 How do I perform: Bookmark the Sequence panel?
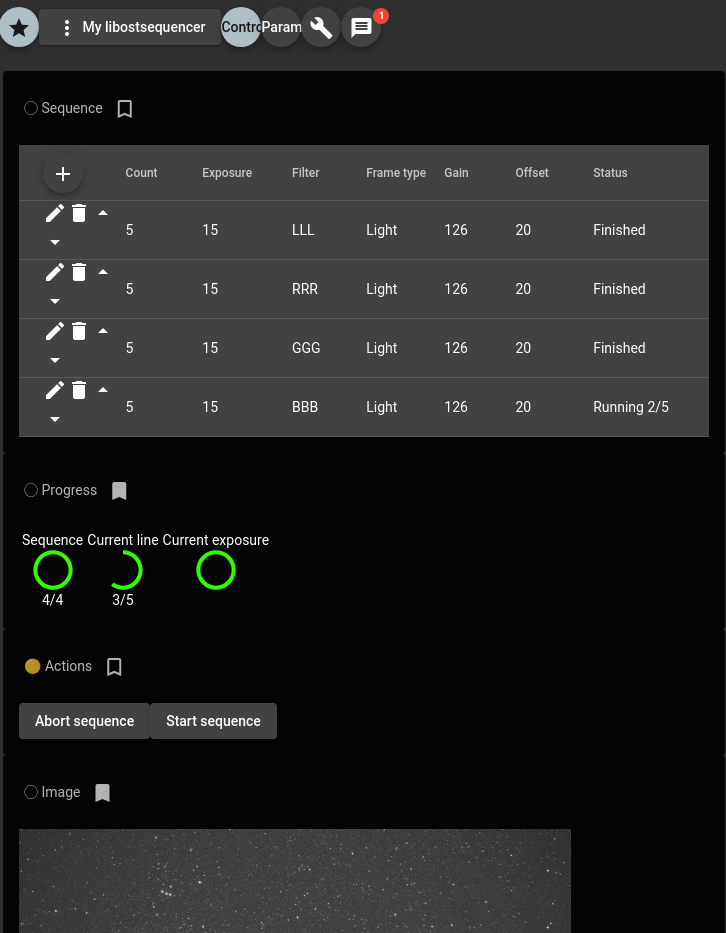pyautogui.click(x=125, y=109)
